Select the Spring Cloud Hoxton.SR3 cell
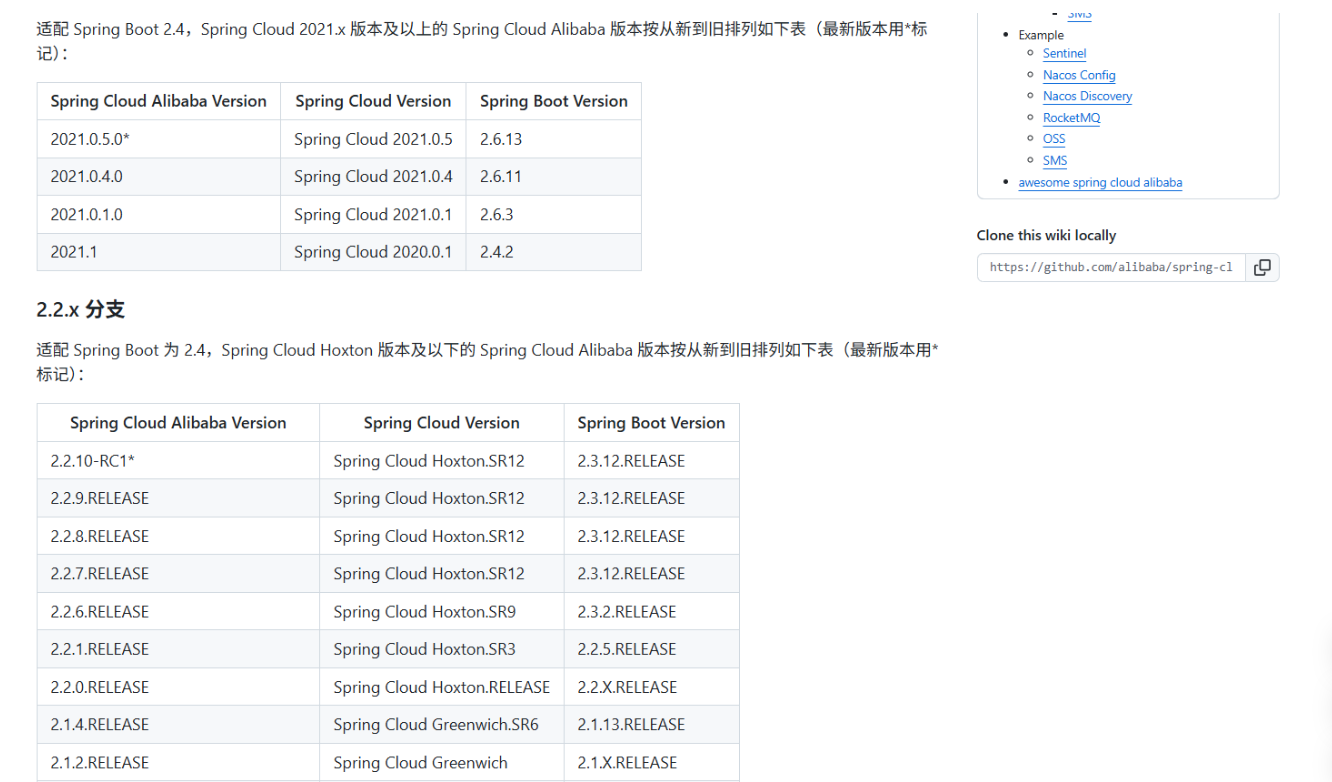 point(442,650)
